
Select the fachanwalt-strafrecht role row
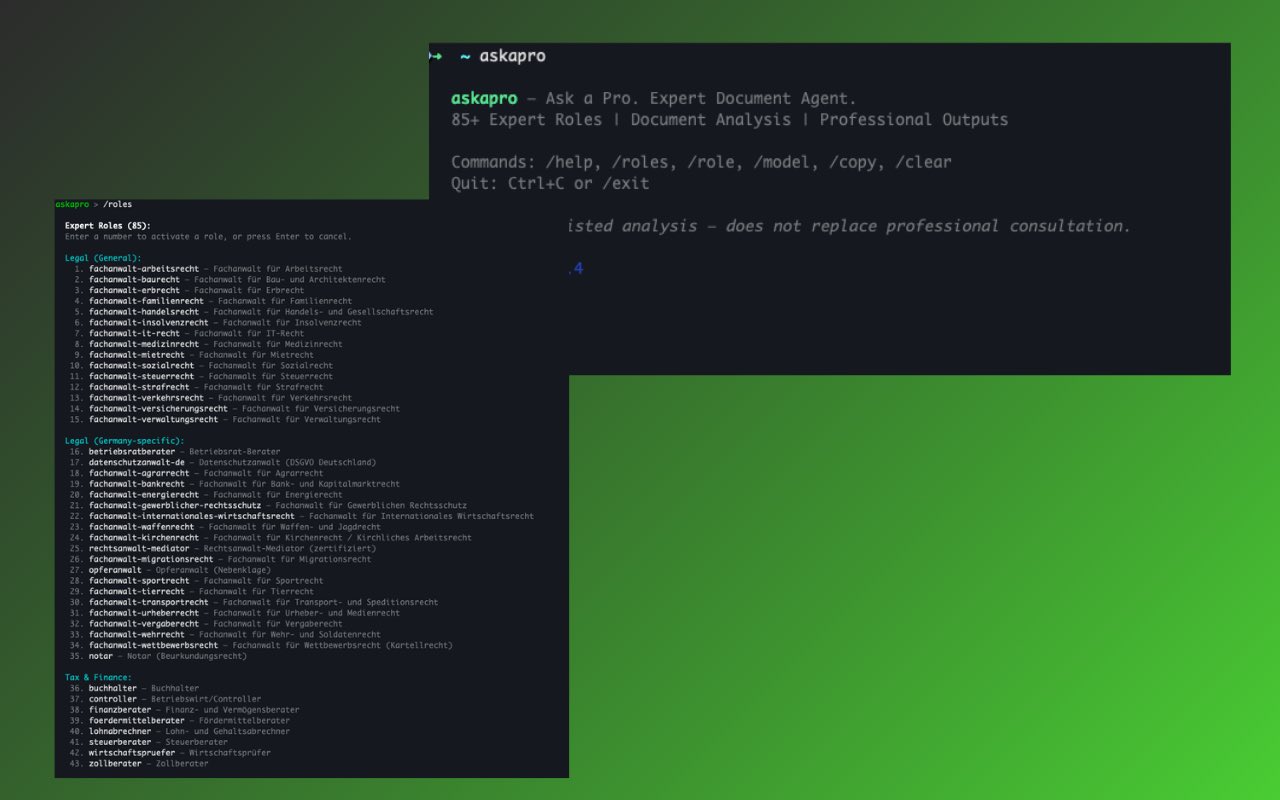[197, 387]
